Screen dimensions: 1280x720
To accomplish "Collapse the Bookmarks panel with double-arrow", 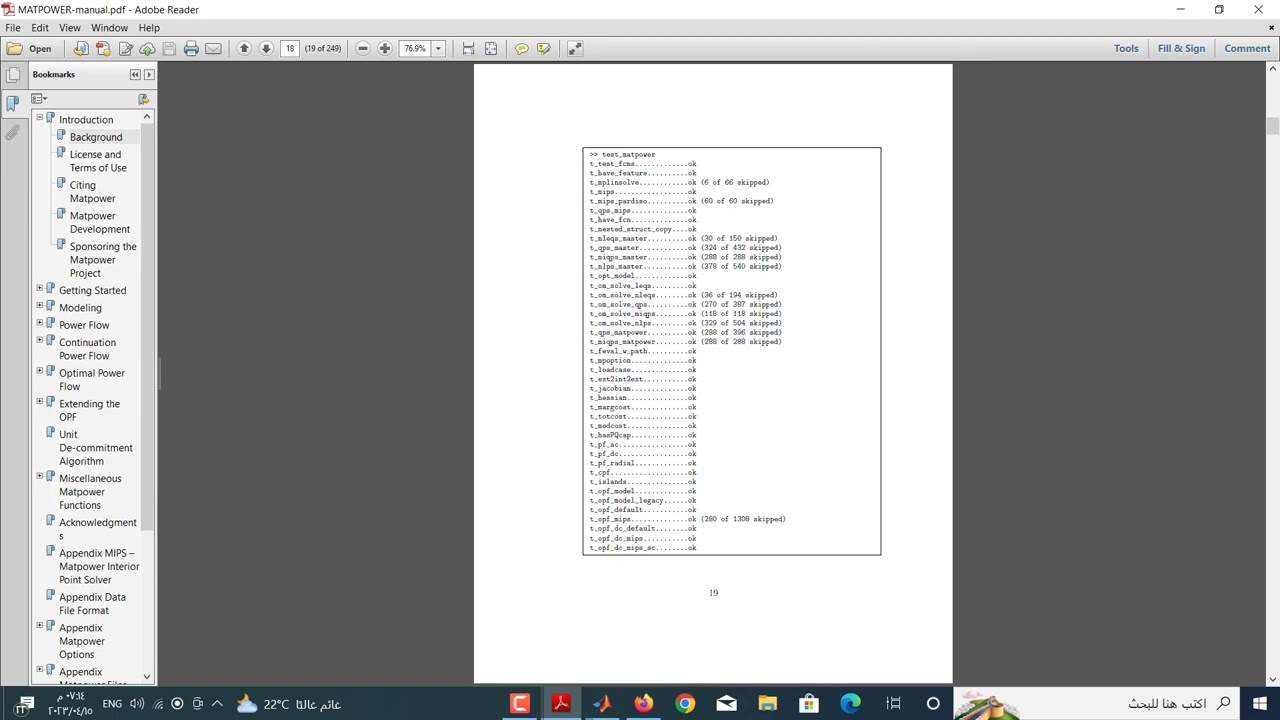I will pyautogui.click(x=135, y=75).
